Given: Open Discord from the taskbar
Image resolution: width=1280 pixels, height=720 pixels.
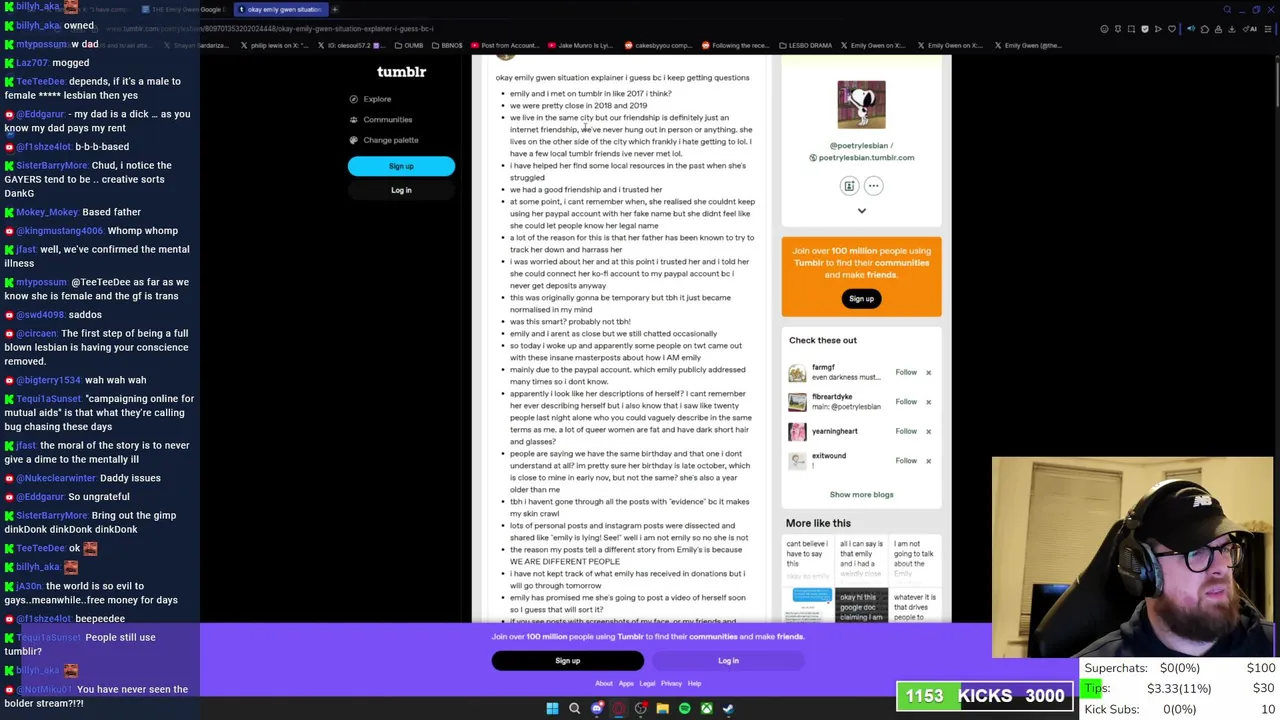Looking at the screenshot, I should [x=597, y=709].
